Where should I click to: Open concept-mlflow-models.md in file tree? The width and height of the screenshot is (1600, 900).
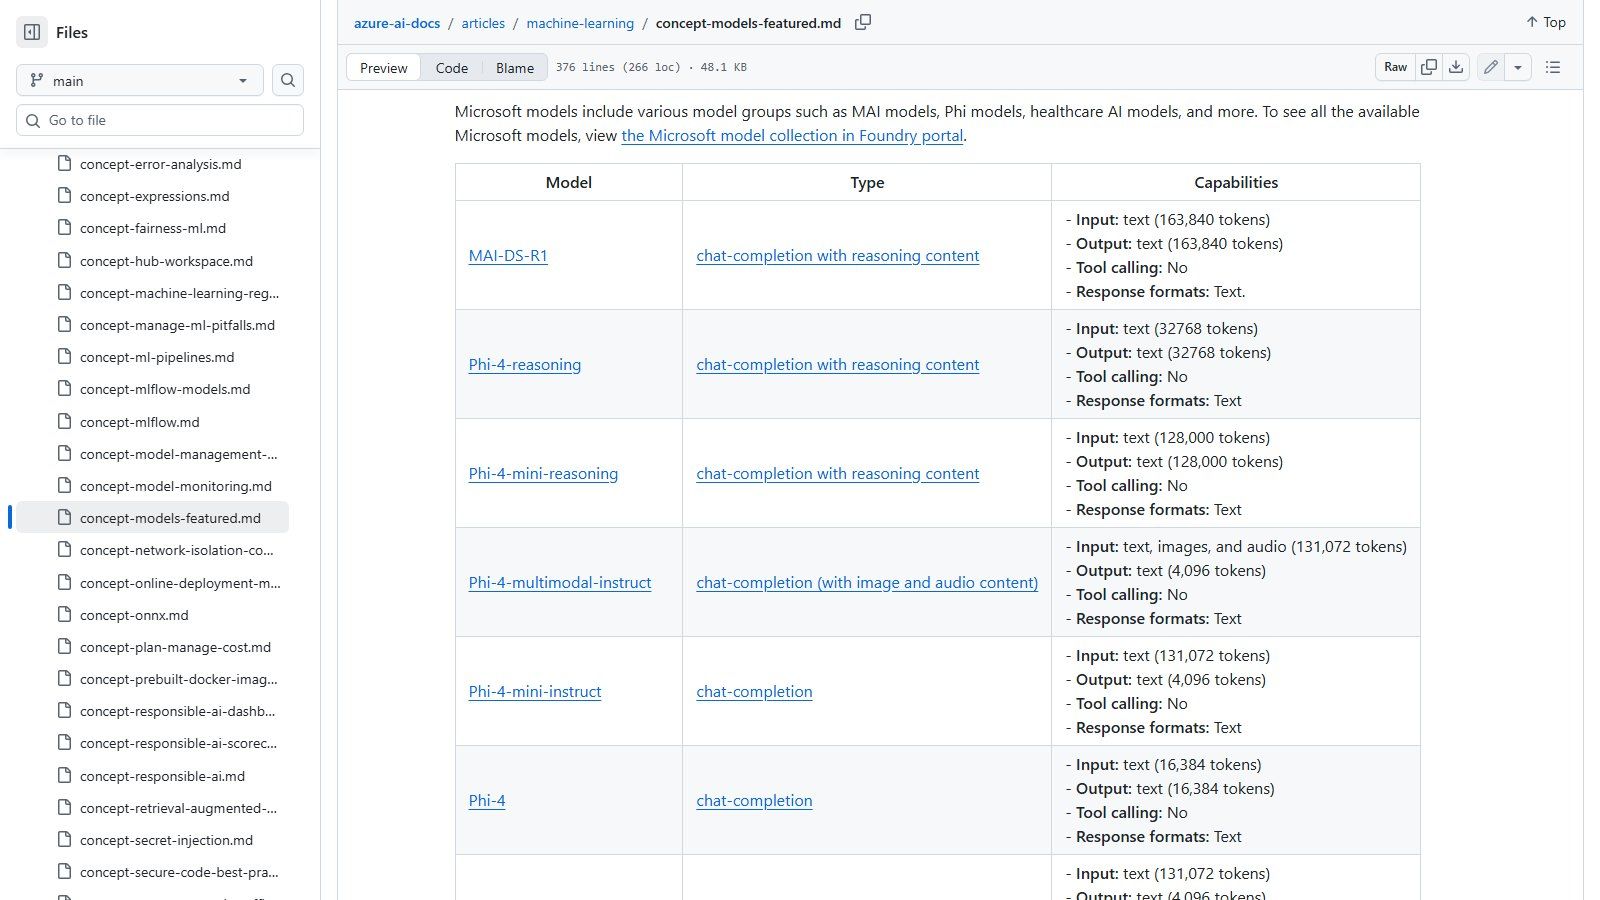tap(165, 389)
